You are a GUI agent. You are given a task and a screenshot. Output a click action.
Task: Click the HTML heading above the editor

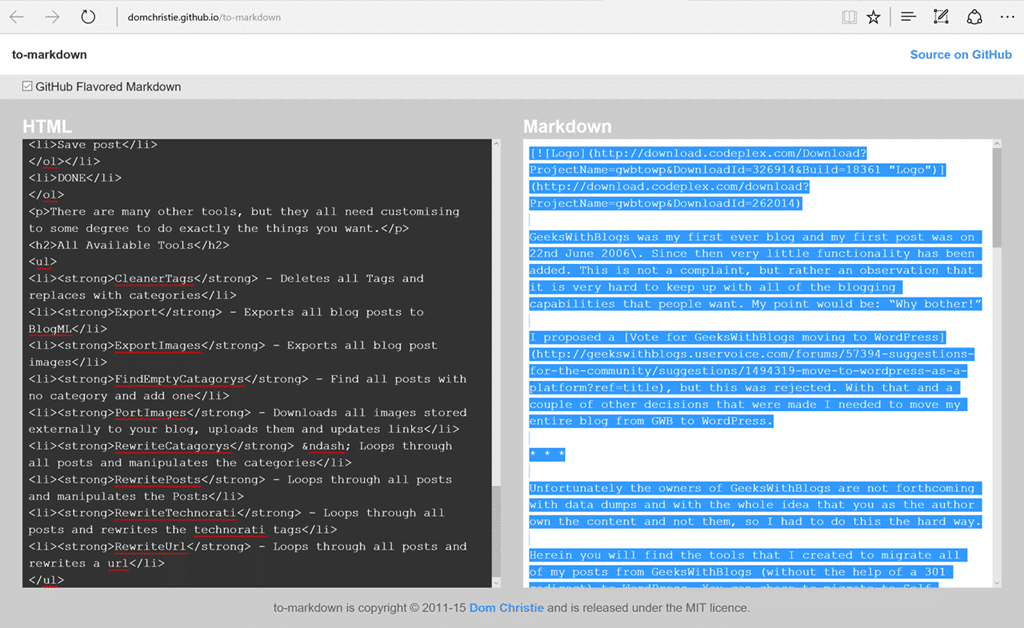[47, 127]
